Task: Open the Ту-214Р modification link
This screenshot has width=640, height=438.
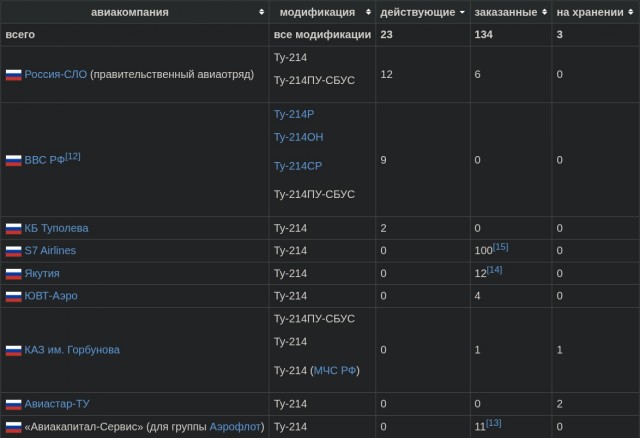Action: point(294,114)
